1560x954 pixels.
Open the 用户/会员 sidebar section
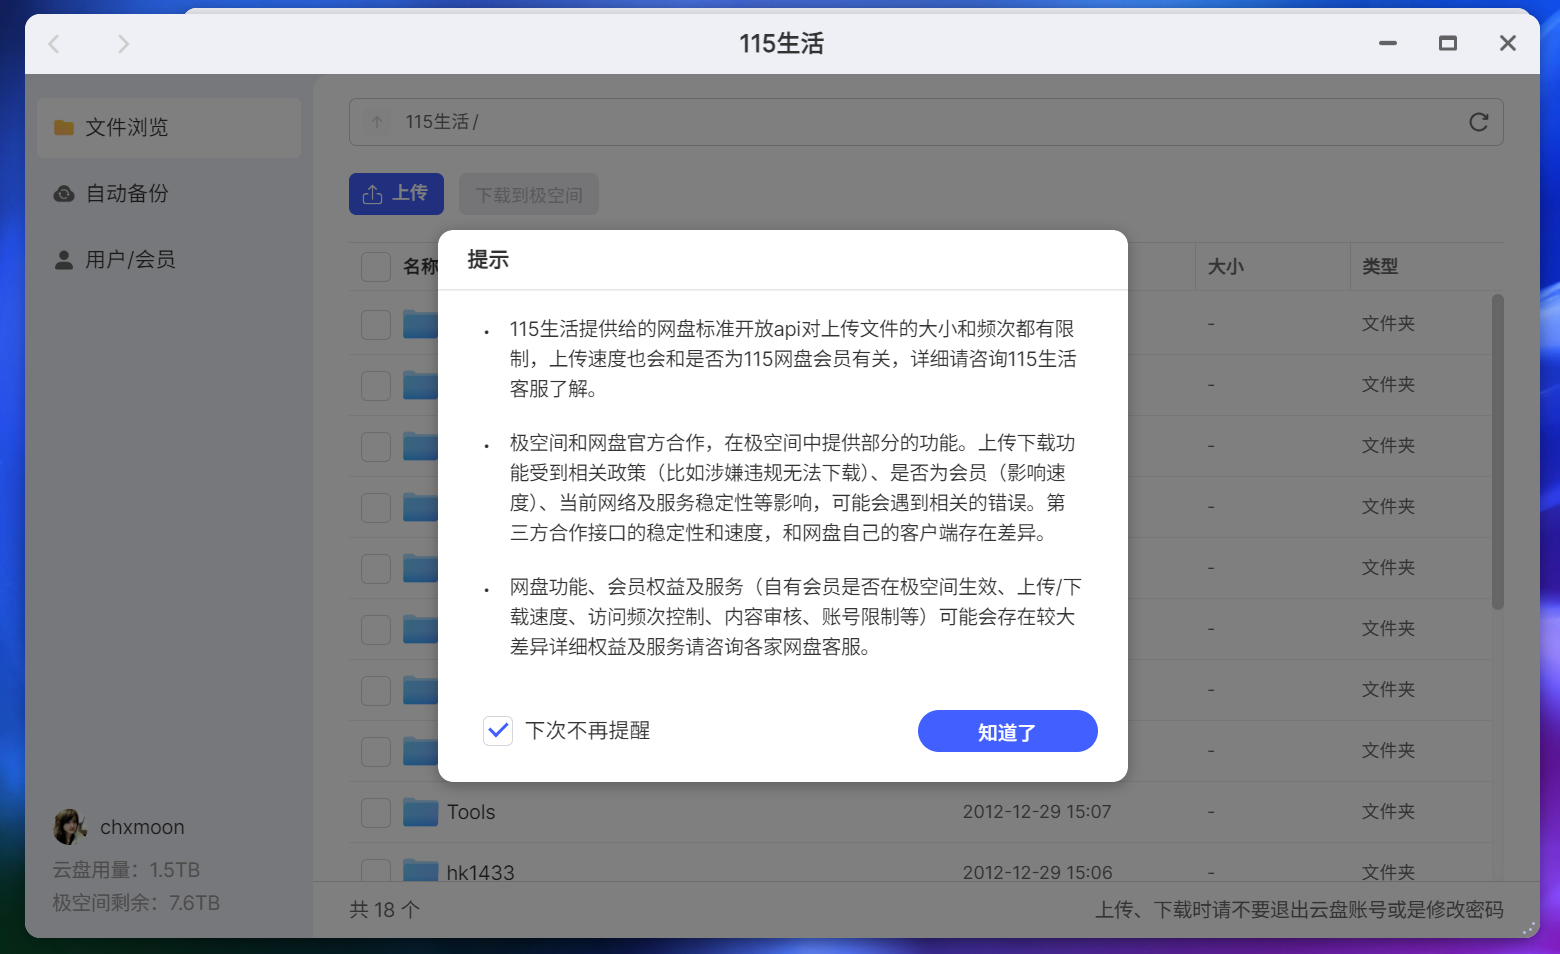tap(169, 259)
